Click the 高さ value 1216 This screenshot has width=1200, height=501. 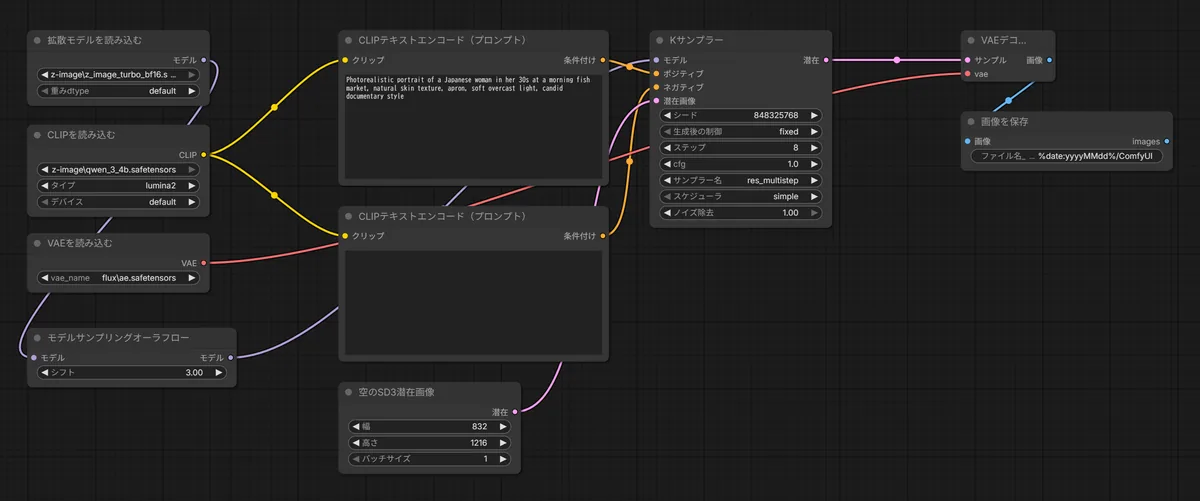pyautogui.click(x=479, y=442)
